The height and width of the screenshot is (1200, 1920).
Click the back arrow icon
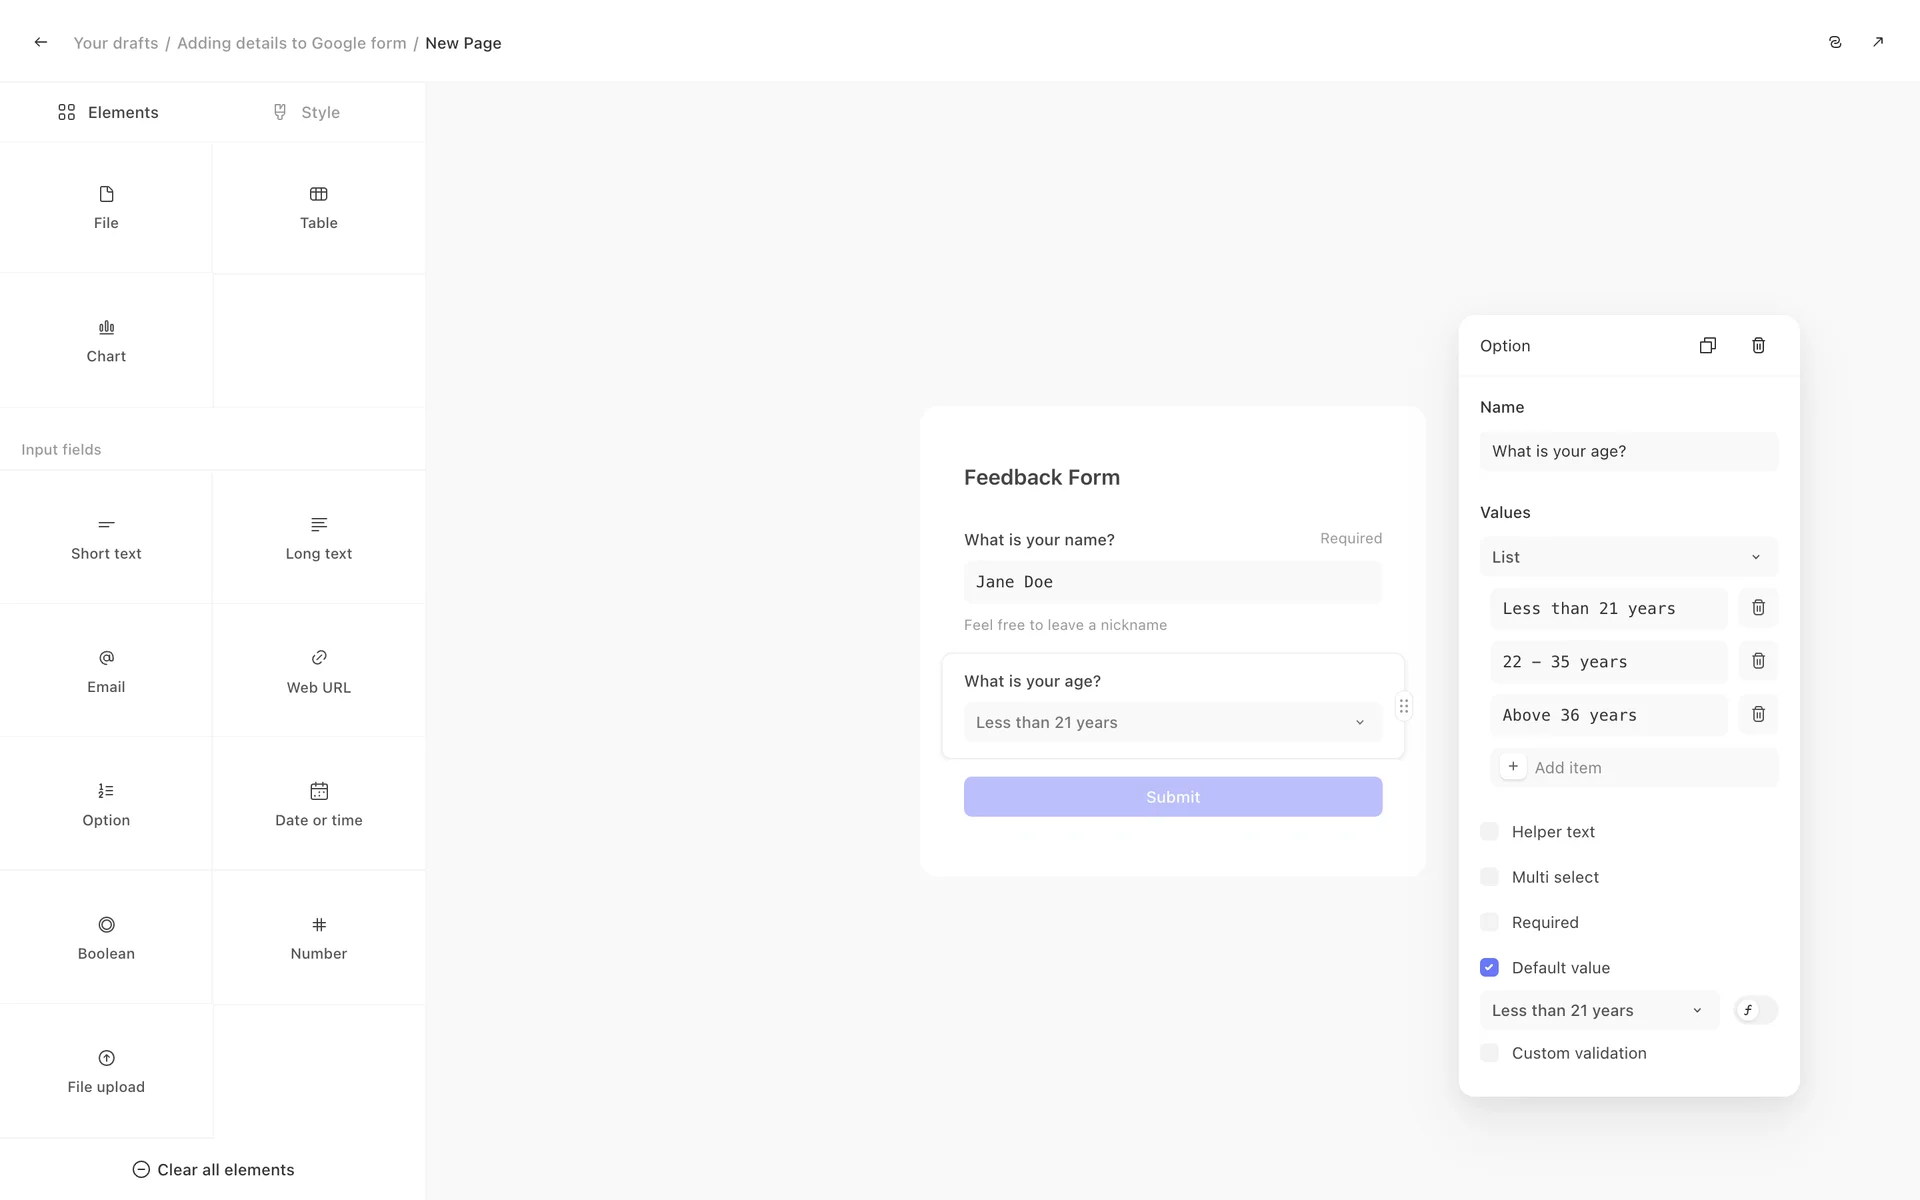pos(40,42)
